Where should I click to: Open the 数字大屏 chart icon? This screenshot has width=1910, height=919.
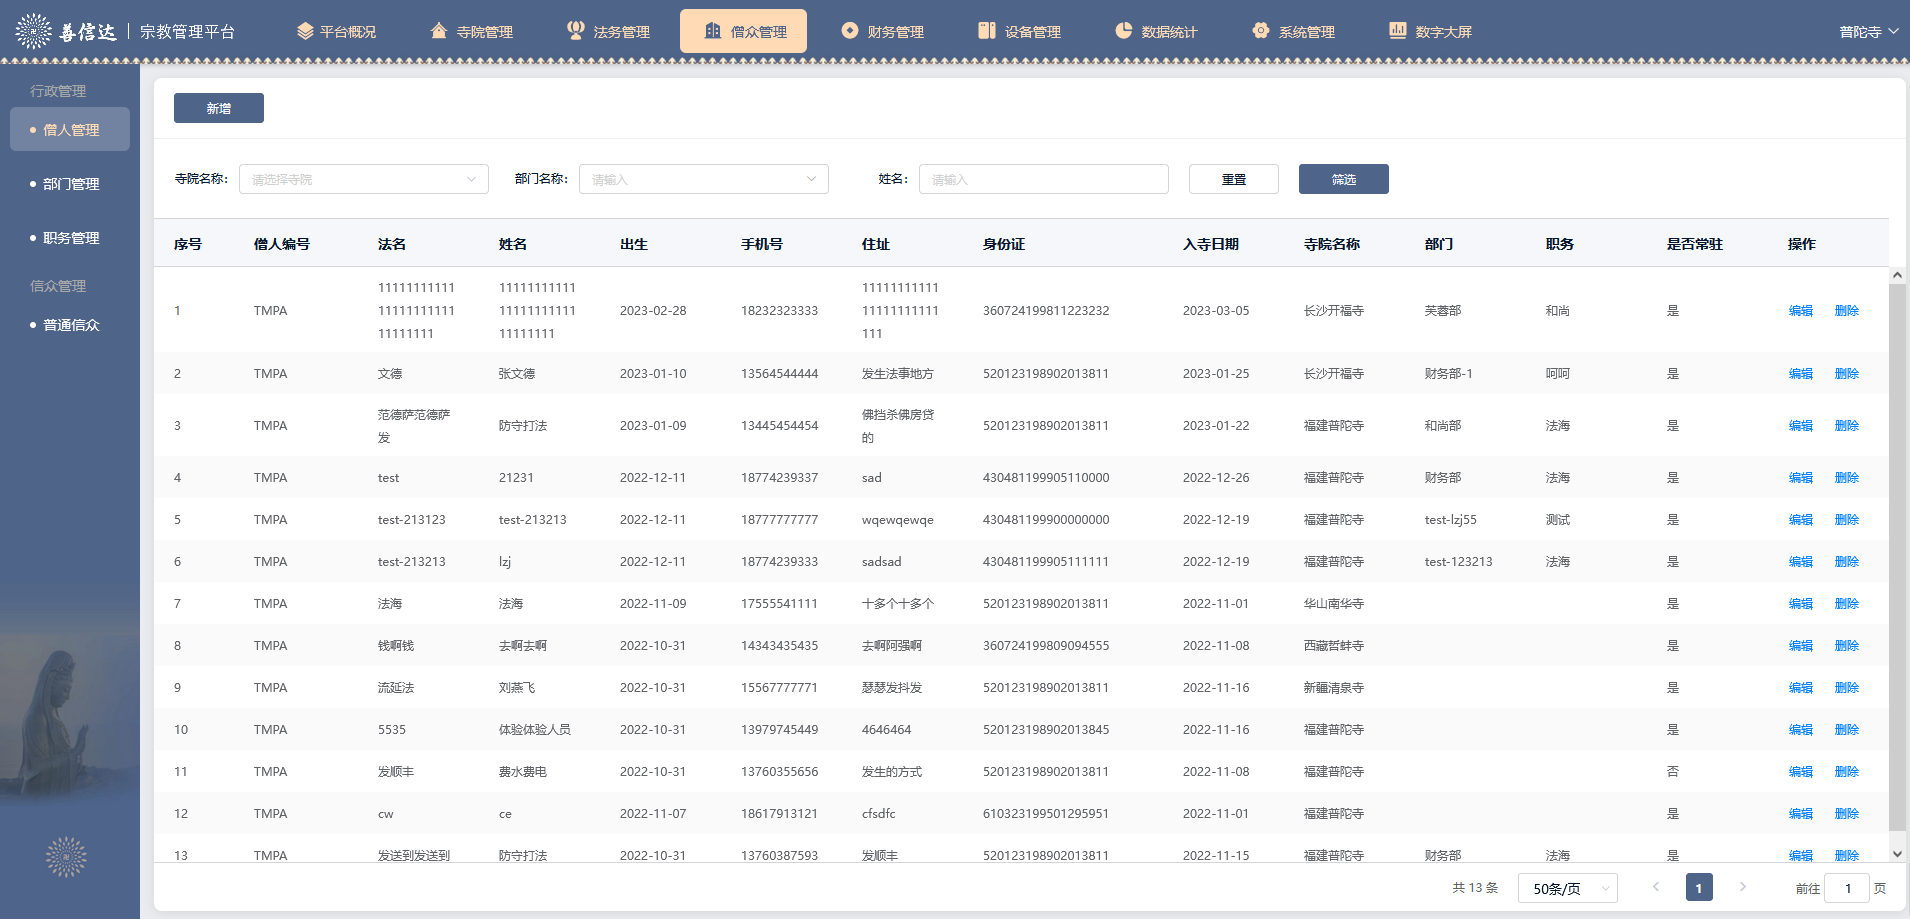tap(1397, 31)
